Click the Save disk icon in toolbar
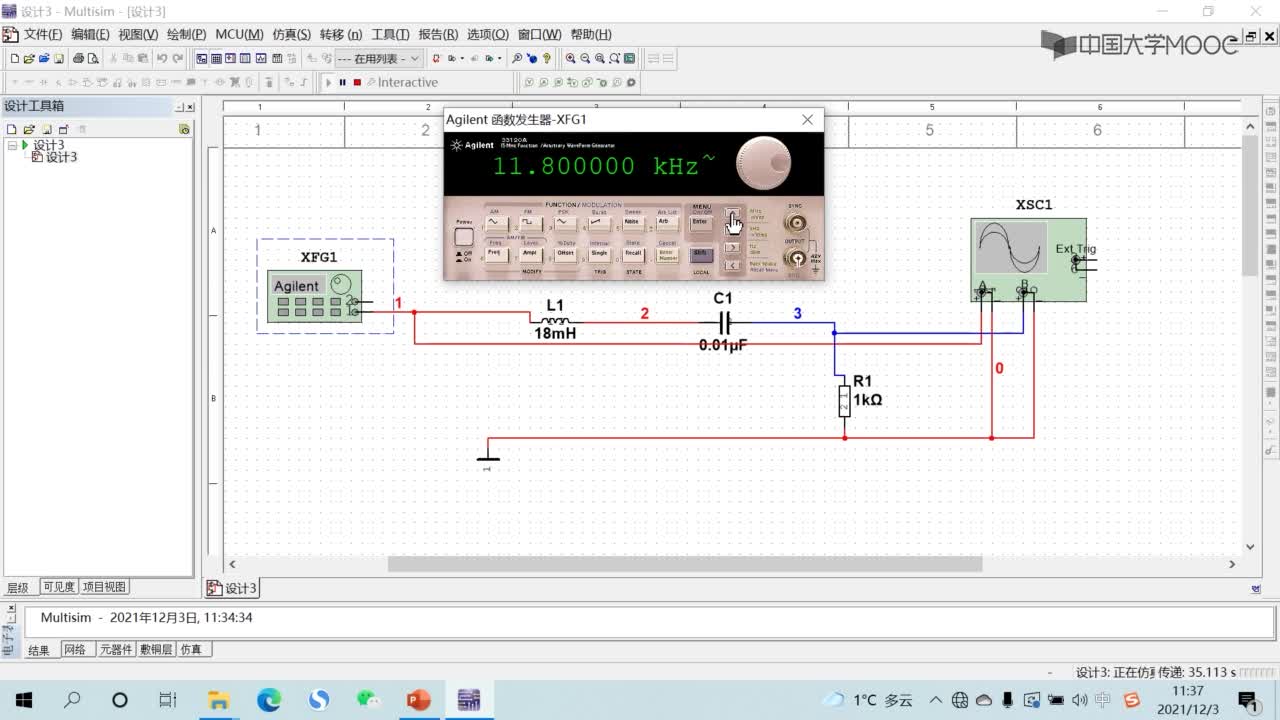The image size is (1280, 720). point(59,59)
